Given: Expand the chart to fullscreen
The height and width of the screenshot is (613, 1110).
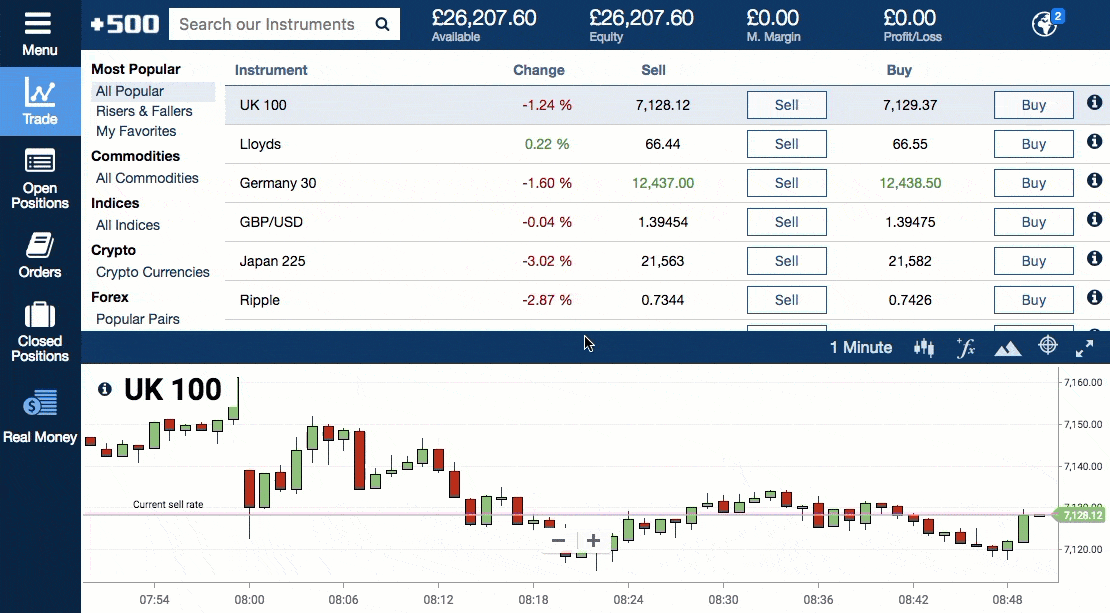Looking at the screenshot, I should click(1085, 348).
